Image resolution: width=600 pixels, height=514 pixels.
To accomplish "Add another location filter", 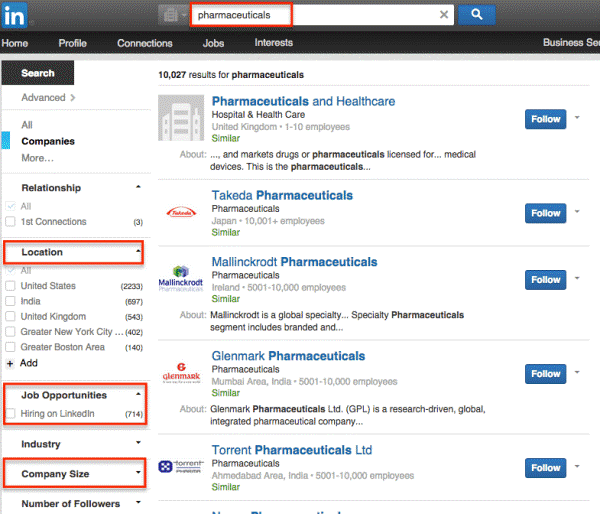I will pyautogui.click(x=29, y=363).
